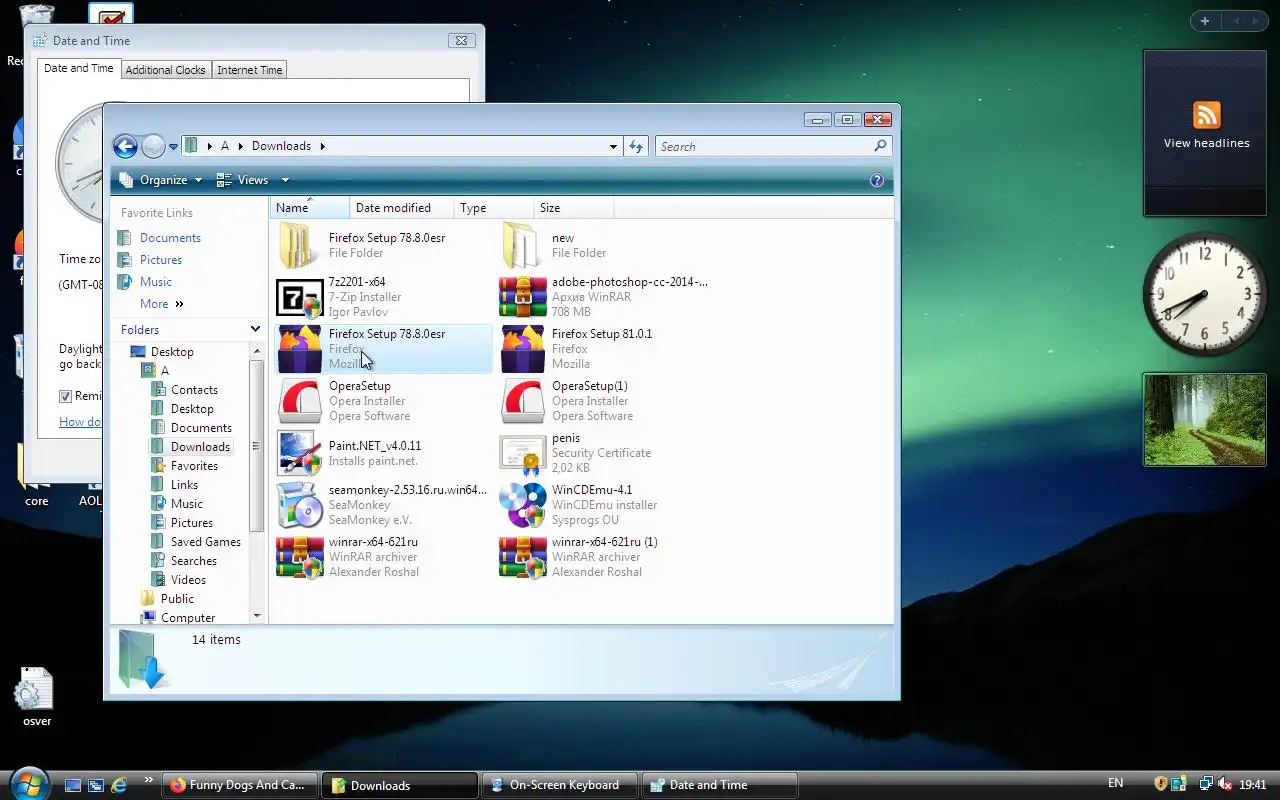1280x800 pixels.
Task: Expand the breadcrumb arrow after Downloads
Action: 323,146
